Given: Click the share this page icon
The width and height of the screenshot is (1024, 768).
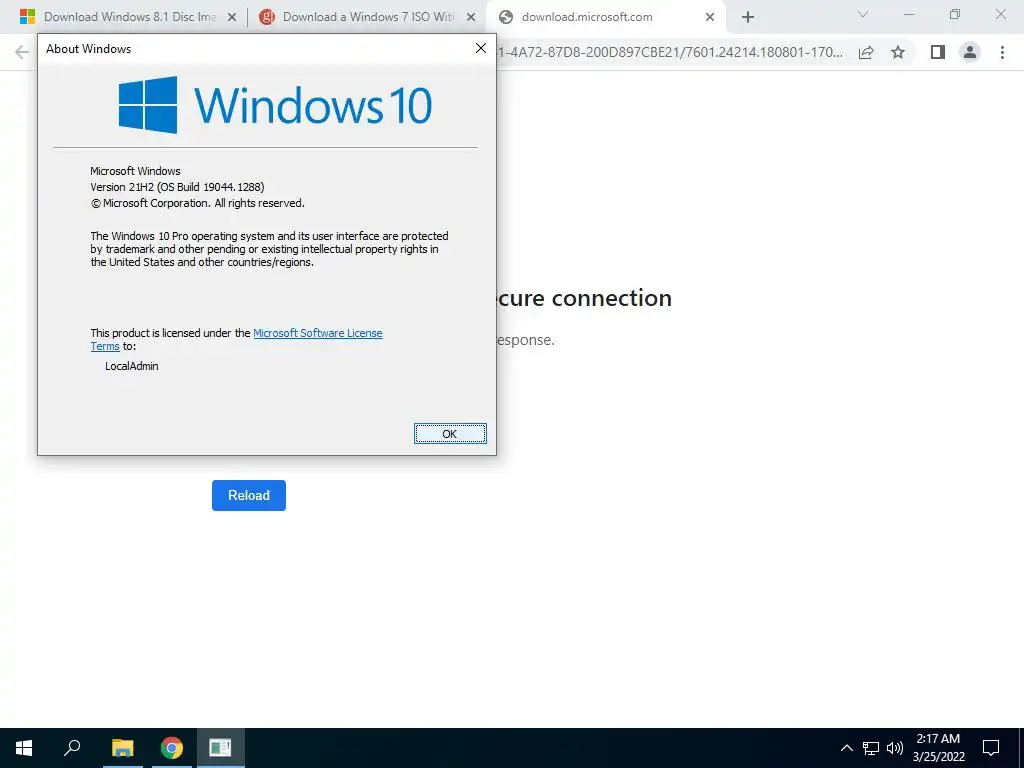Looking at the screenshot, I should 866,52.
